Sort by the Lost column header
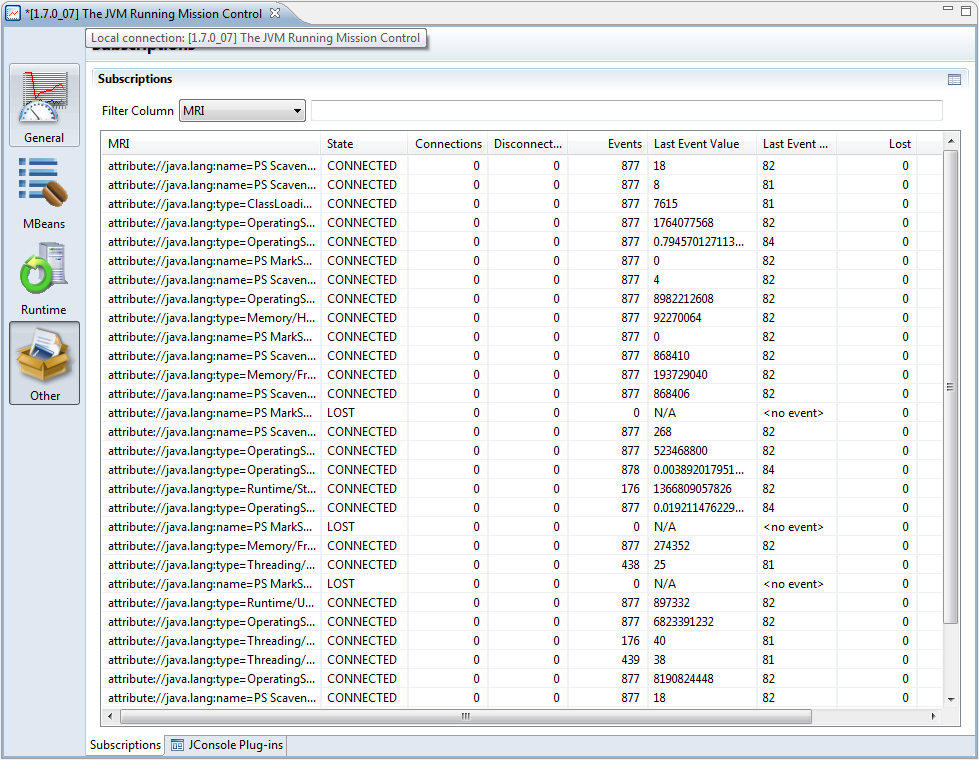The height and width of the screenshot is (760, 979). click(x=876, y=144)
